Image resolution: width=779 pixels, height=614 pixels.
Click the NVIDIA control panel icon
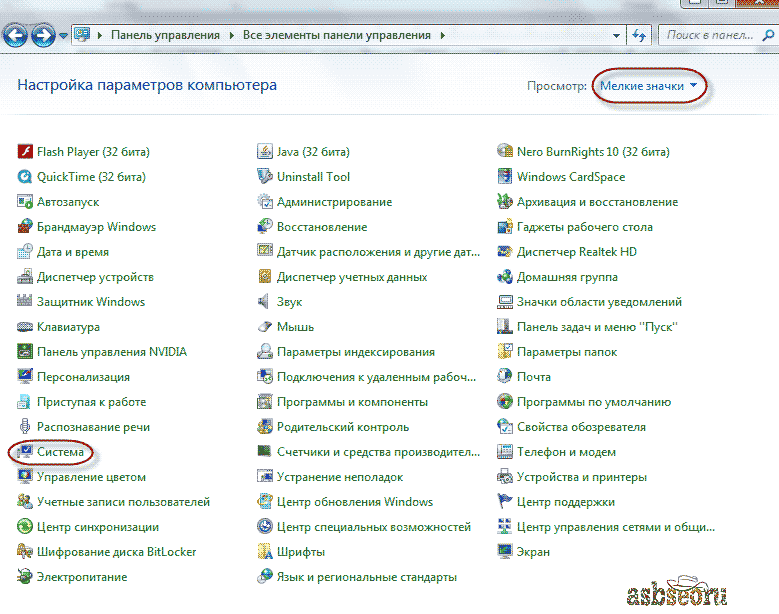(x=26, y=352)
